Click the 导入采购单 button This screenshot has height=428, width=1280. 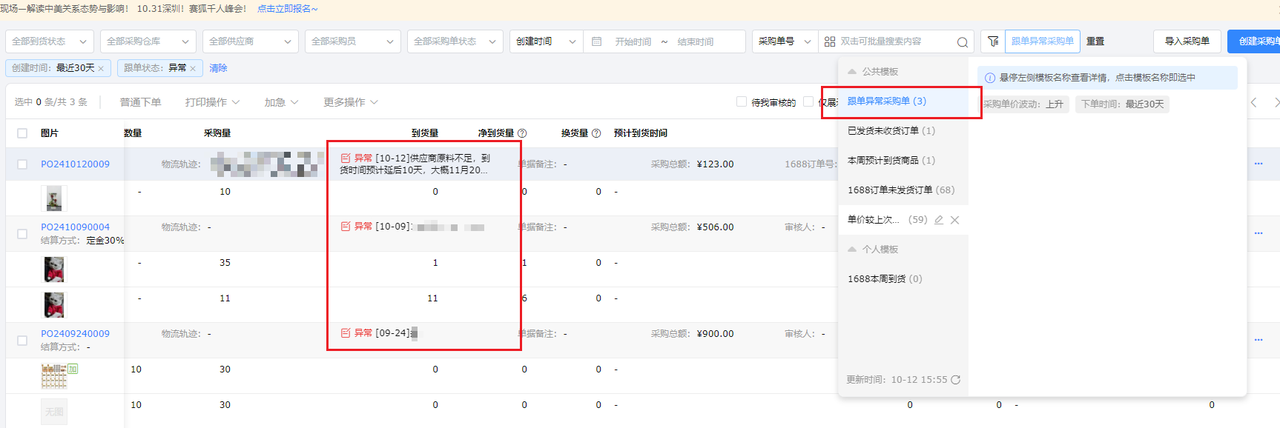pyautogui.click(x=1187, y=42)
